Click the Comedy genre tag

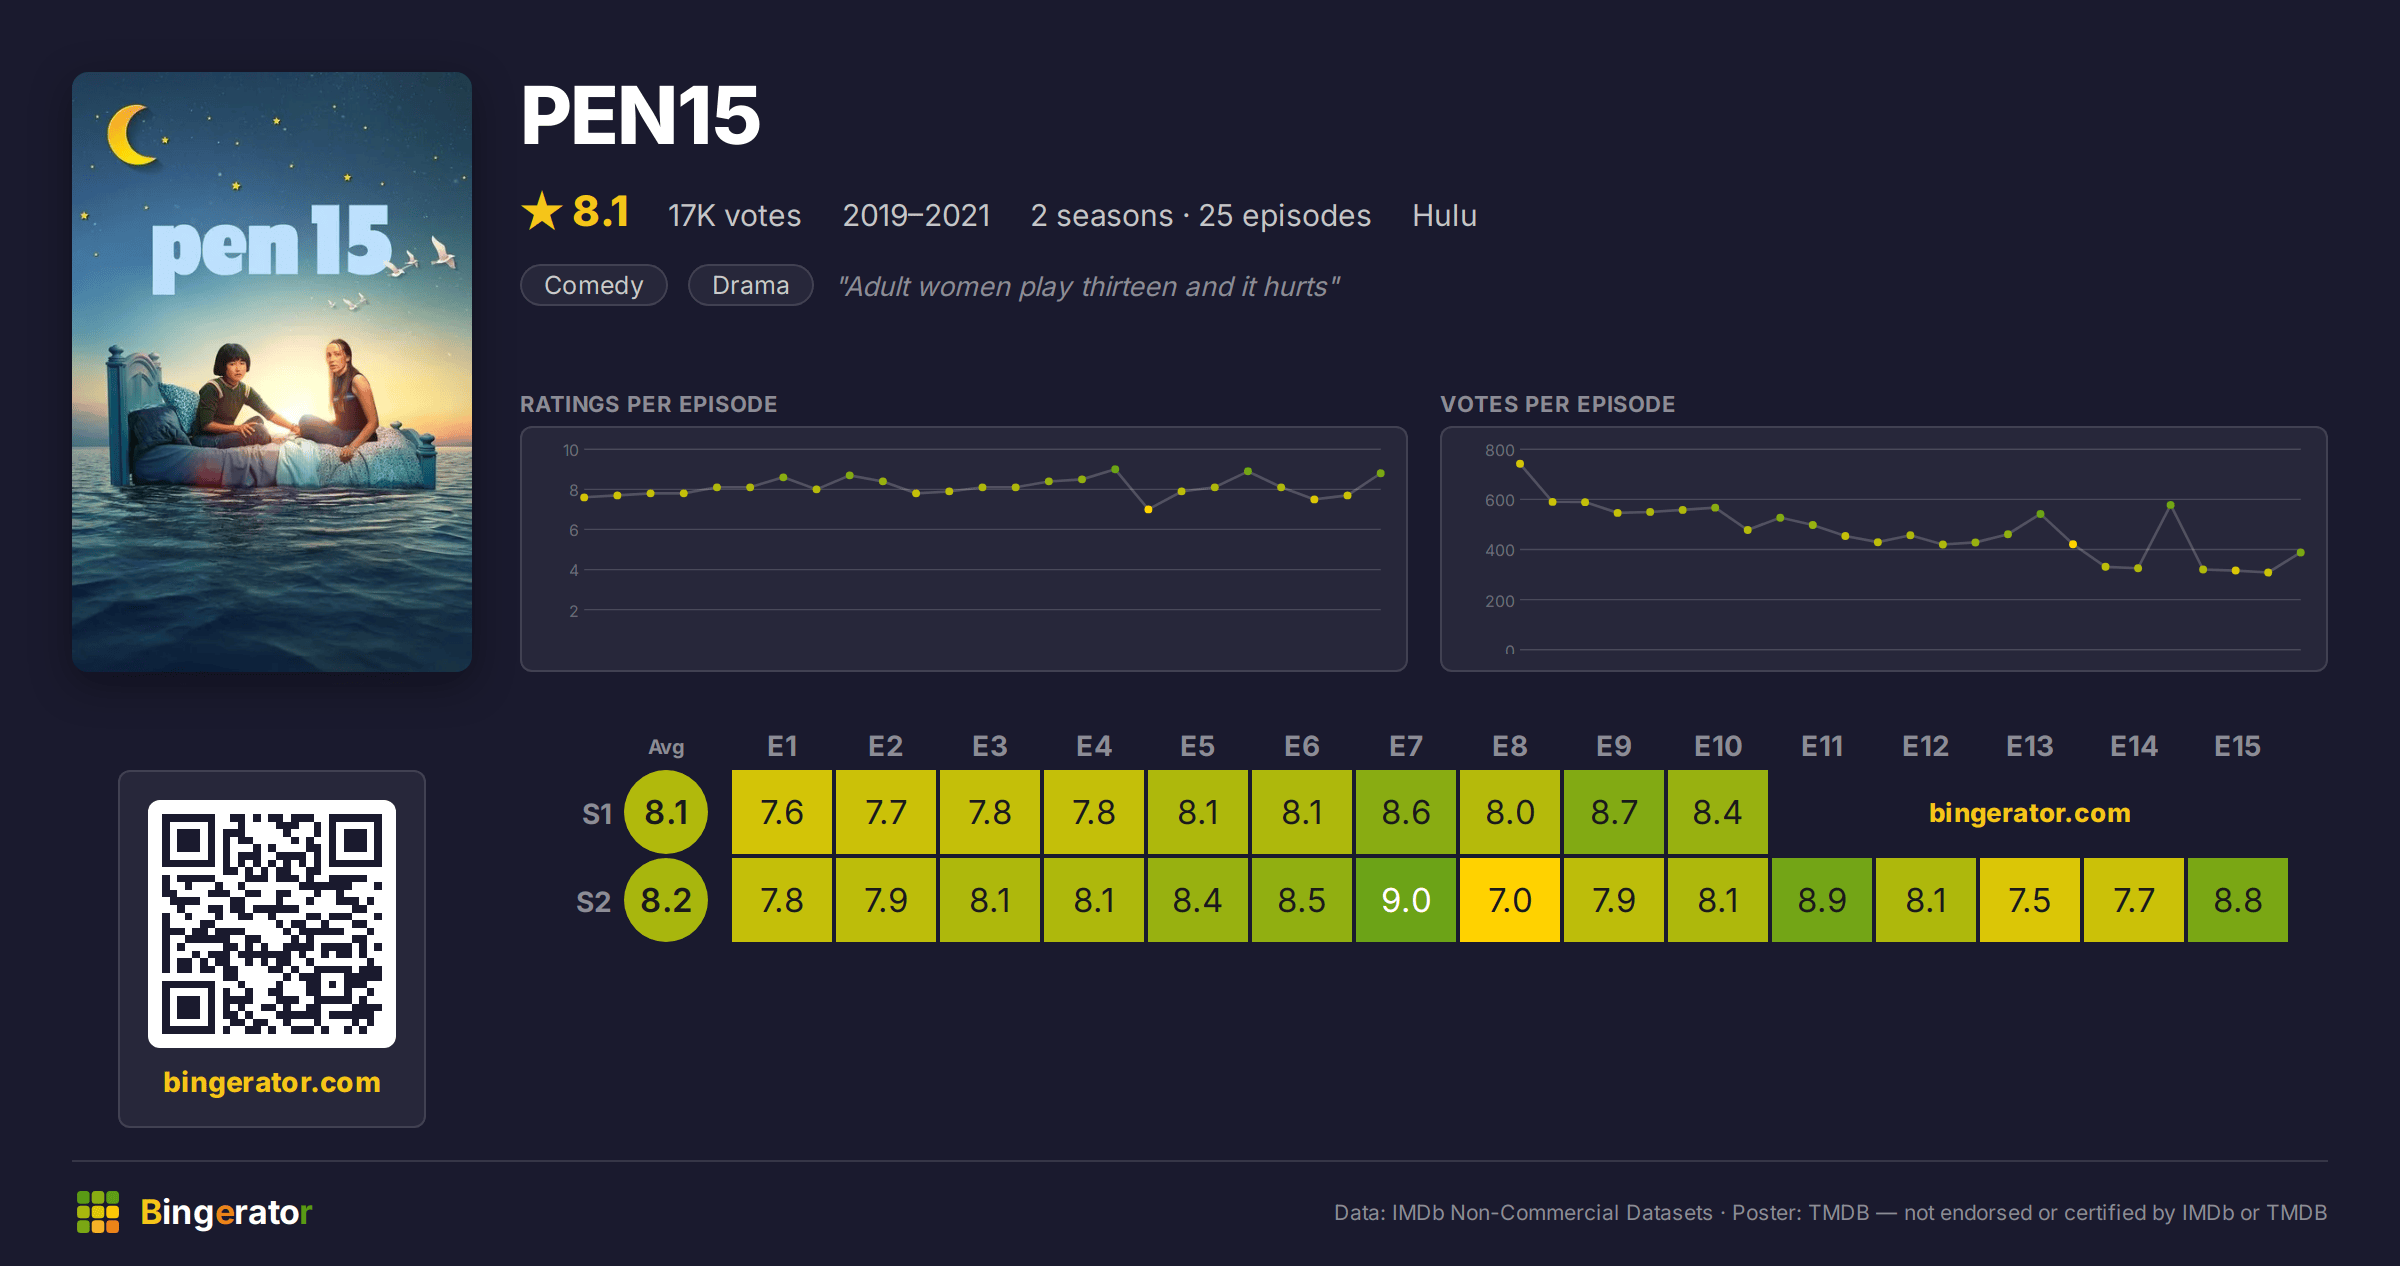pyautogui.click(x=594, y=285)
